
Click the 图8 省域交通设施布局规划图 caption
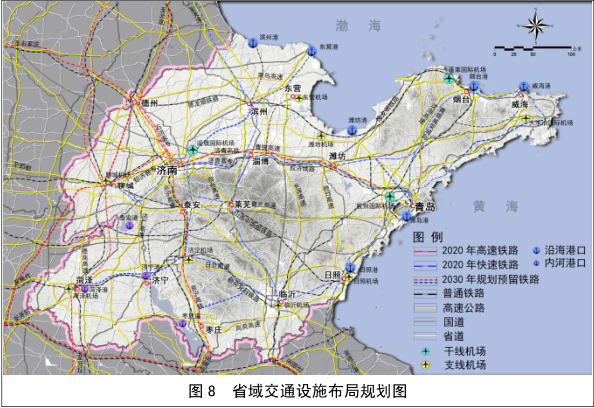[298, 391]
